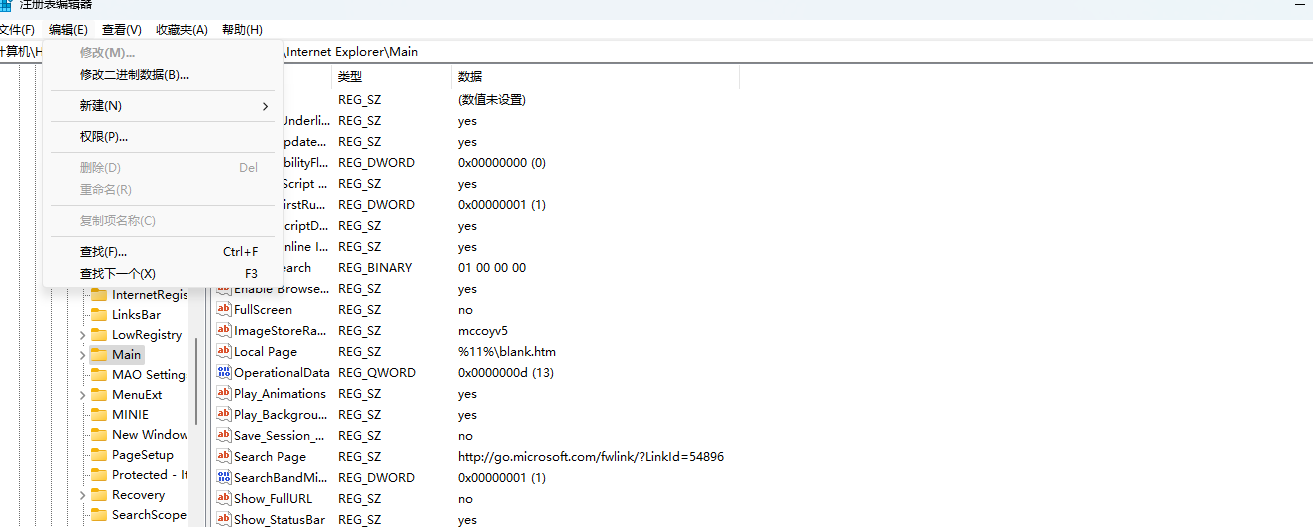1313x527 pixels.
Task: Expand the Main key node
Action: [x=82, y=355]
